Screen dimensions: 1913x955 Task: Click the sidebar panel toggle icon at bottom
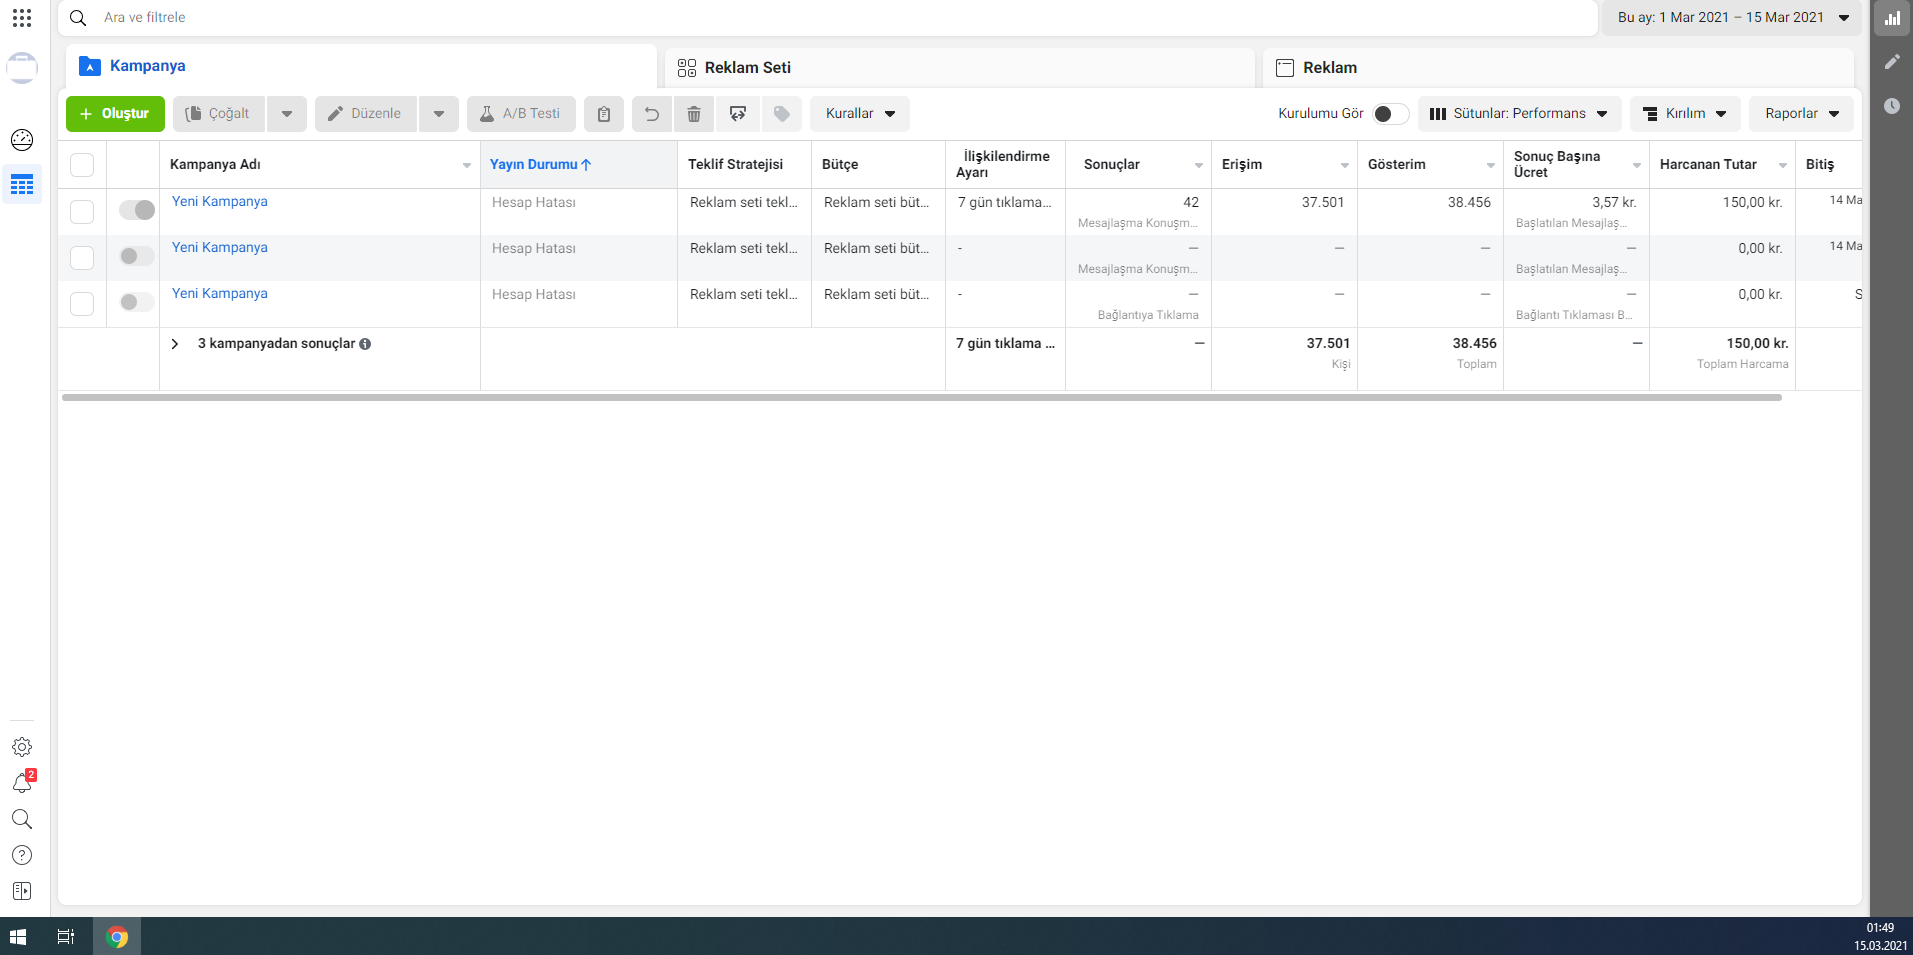22,891
